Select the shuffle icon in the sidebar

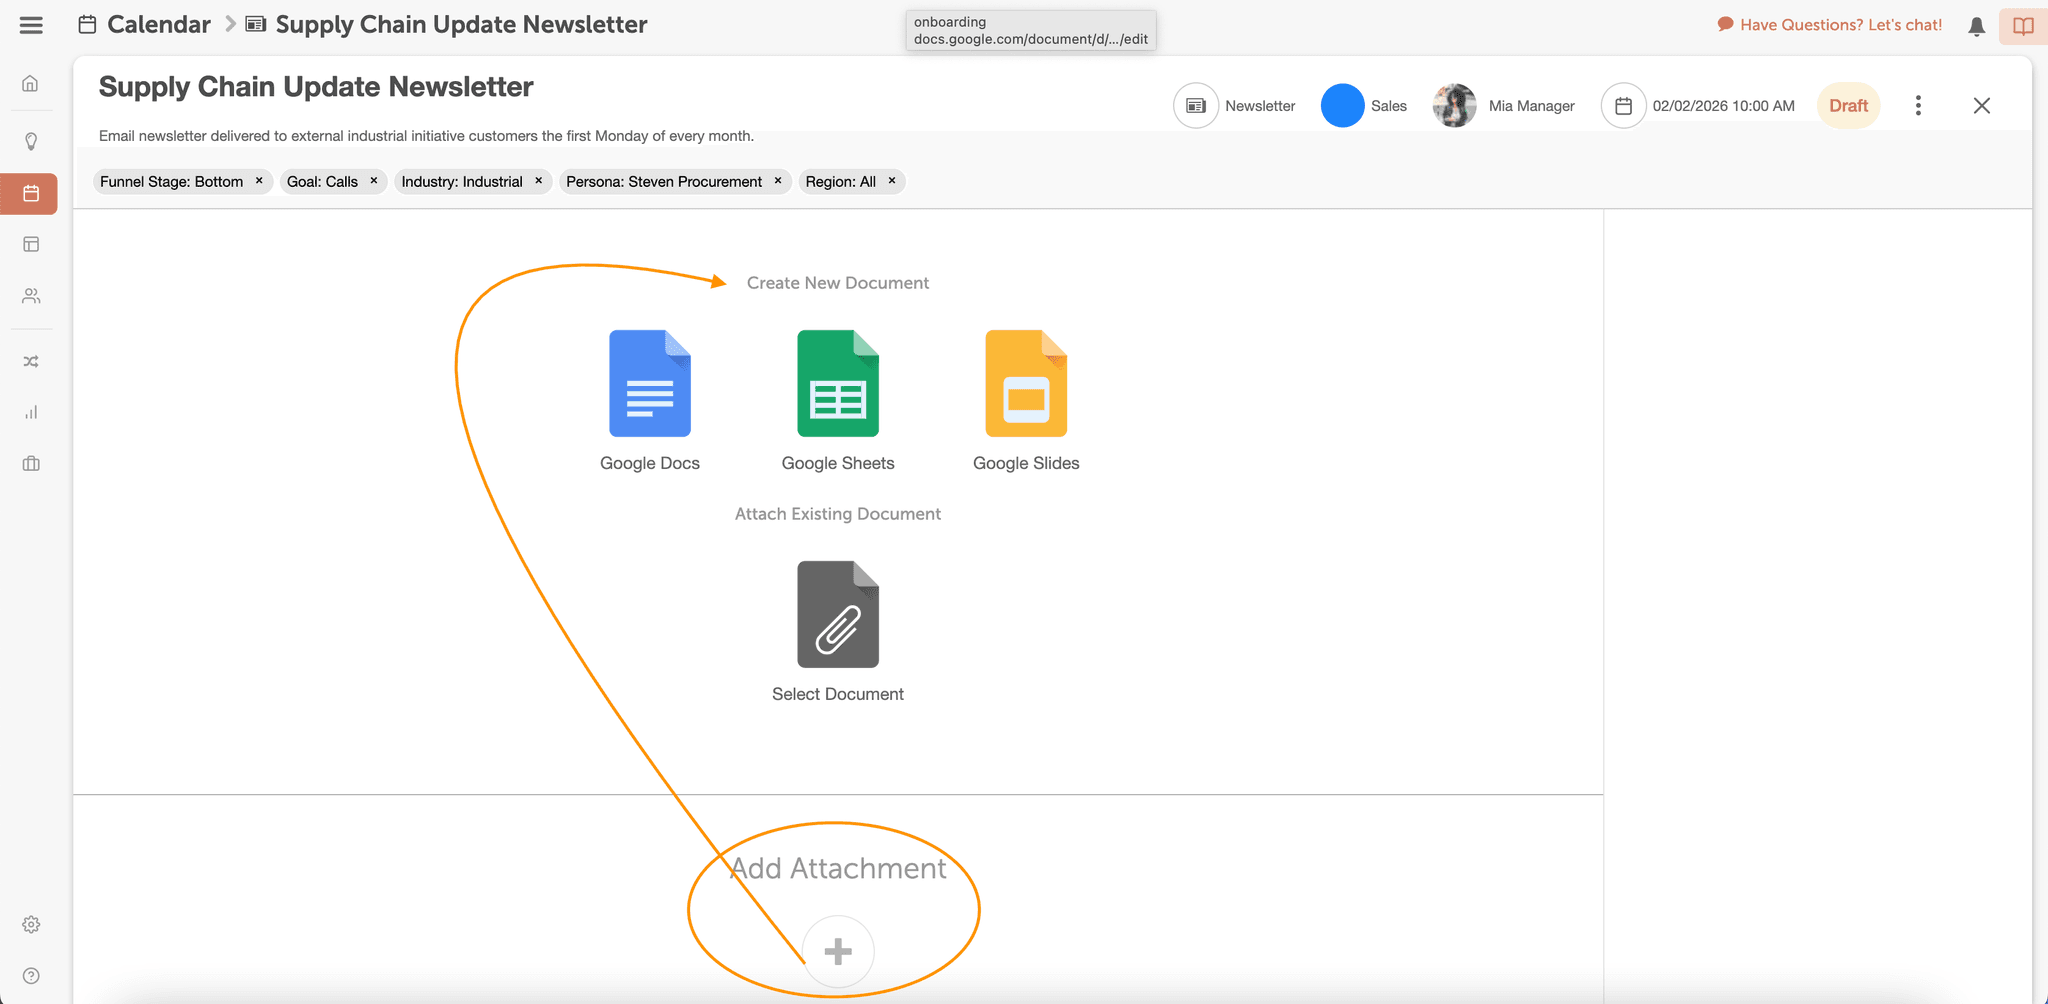[30, 361]
